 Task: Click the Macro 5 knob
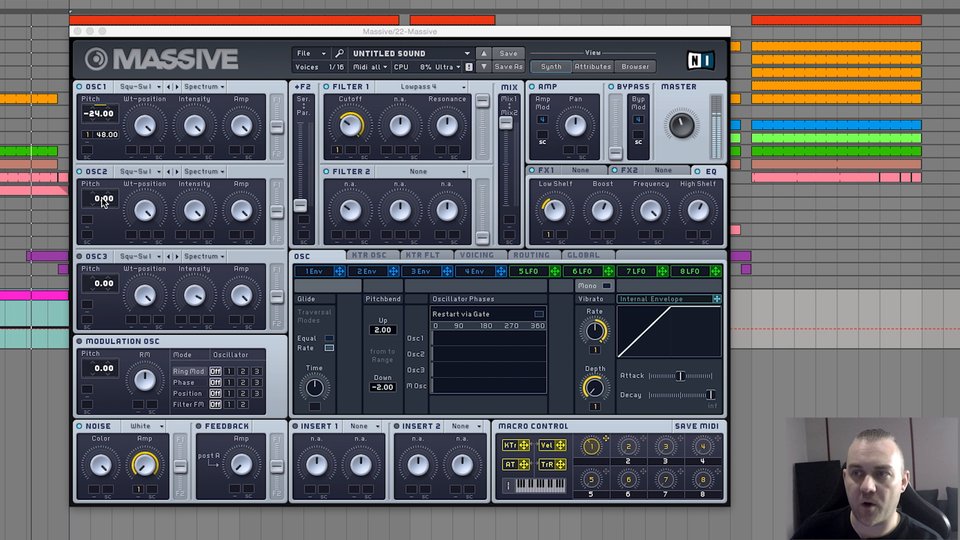[x=591, y=479]
